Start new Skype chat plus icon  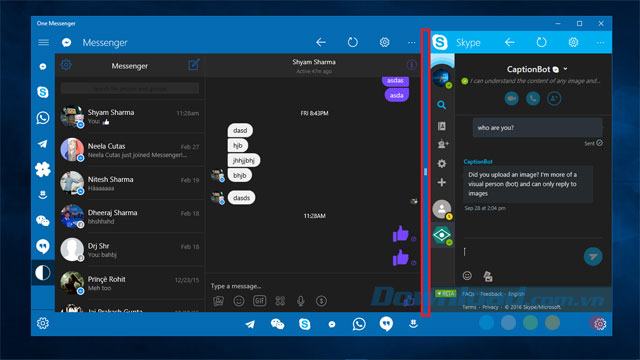(x=442, y=182)
